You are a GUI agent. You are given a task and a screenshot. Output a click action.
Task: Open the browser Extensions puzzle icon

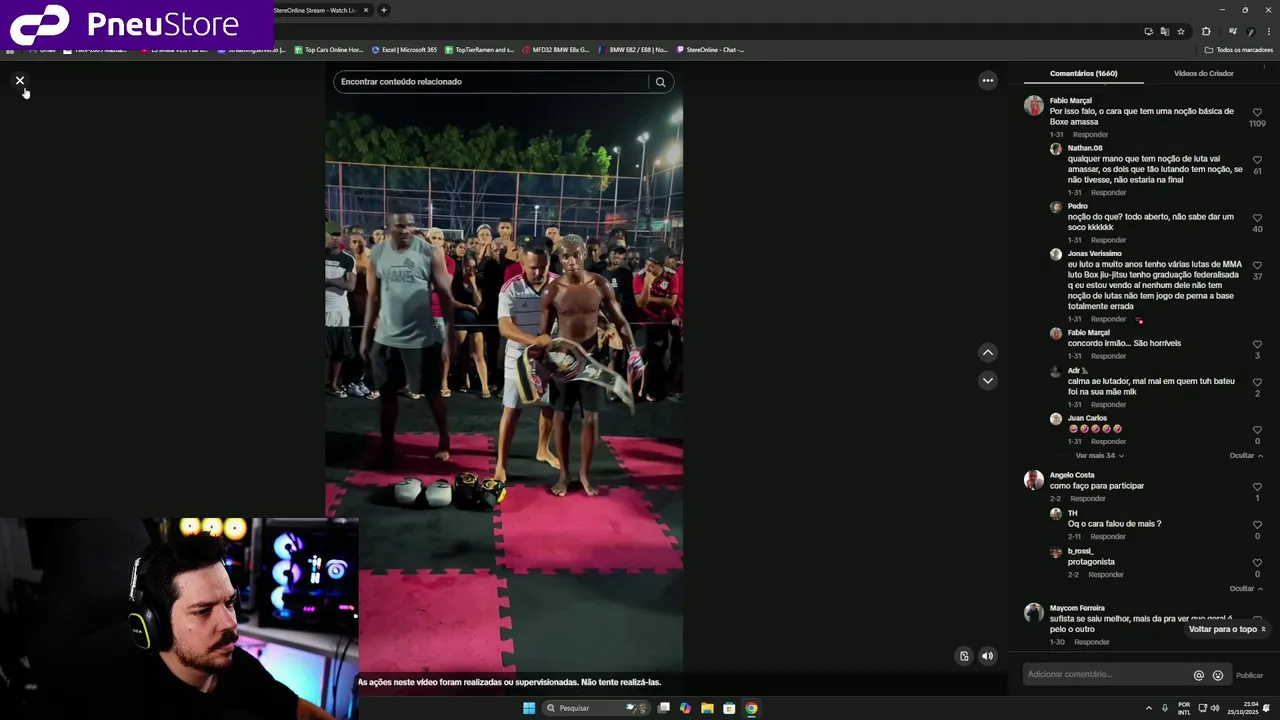(1206, 31)
